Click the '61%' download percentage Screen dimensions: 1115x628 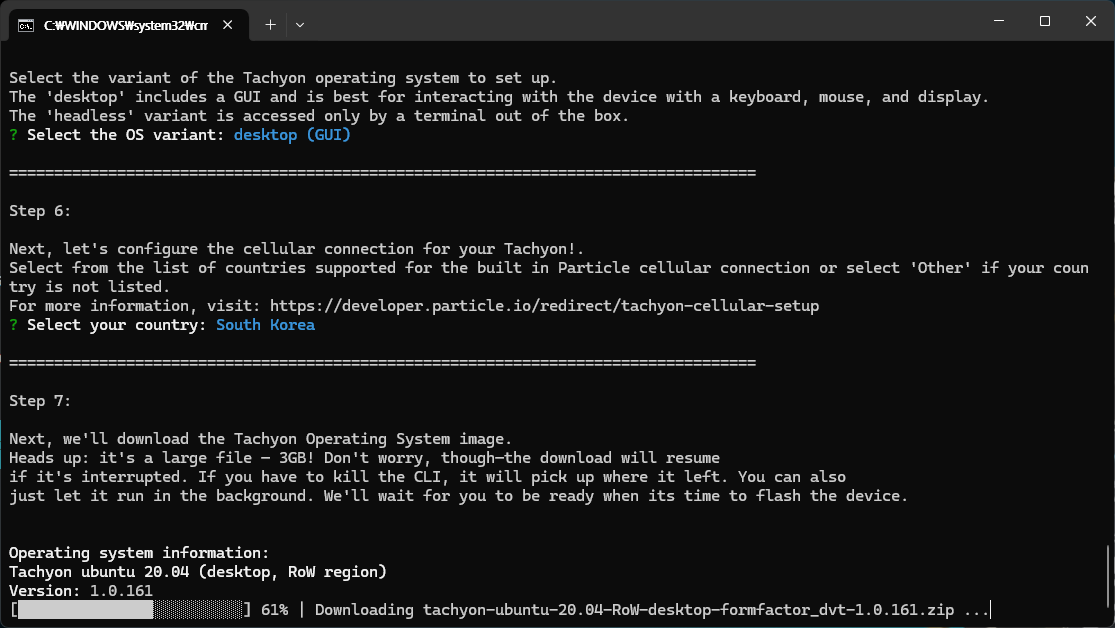(x=274, y=610)
